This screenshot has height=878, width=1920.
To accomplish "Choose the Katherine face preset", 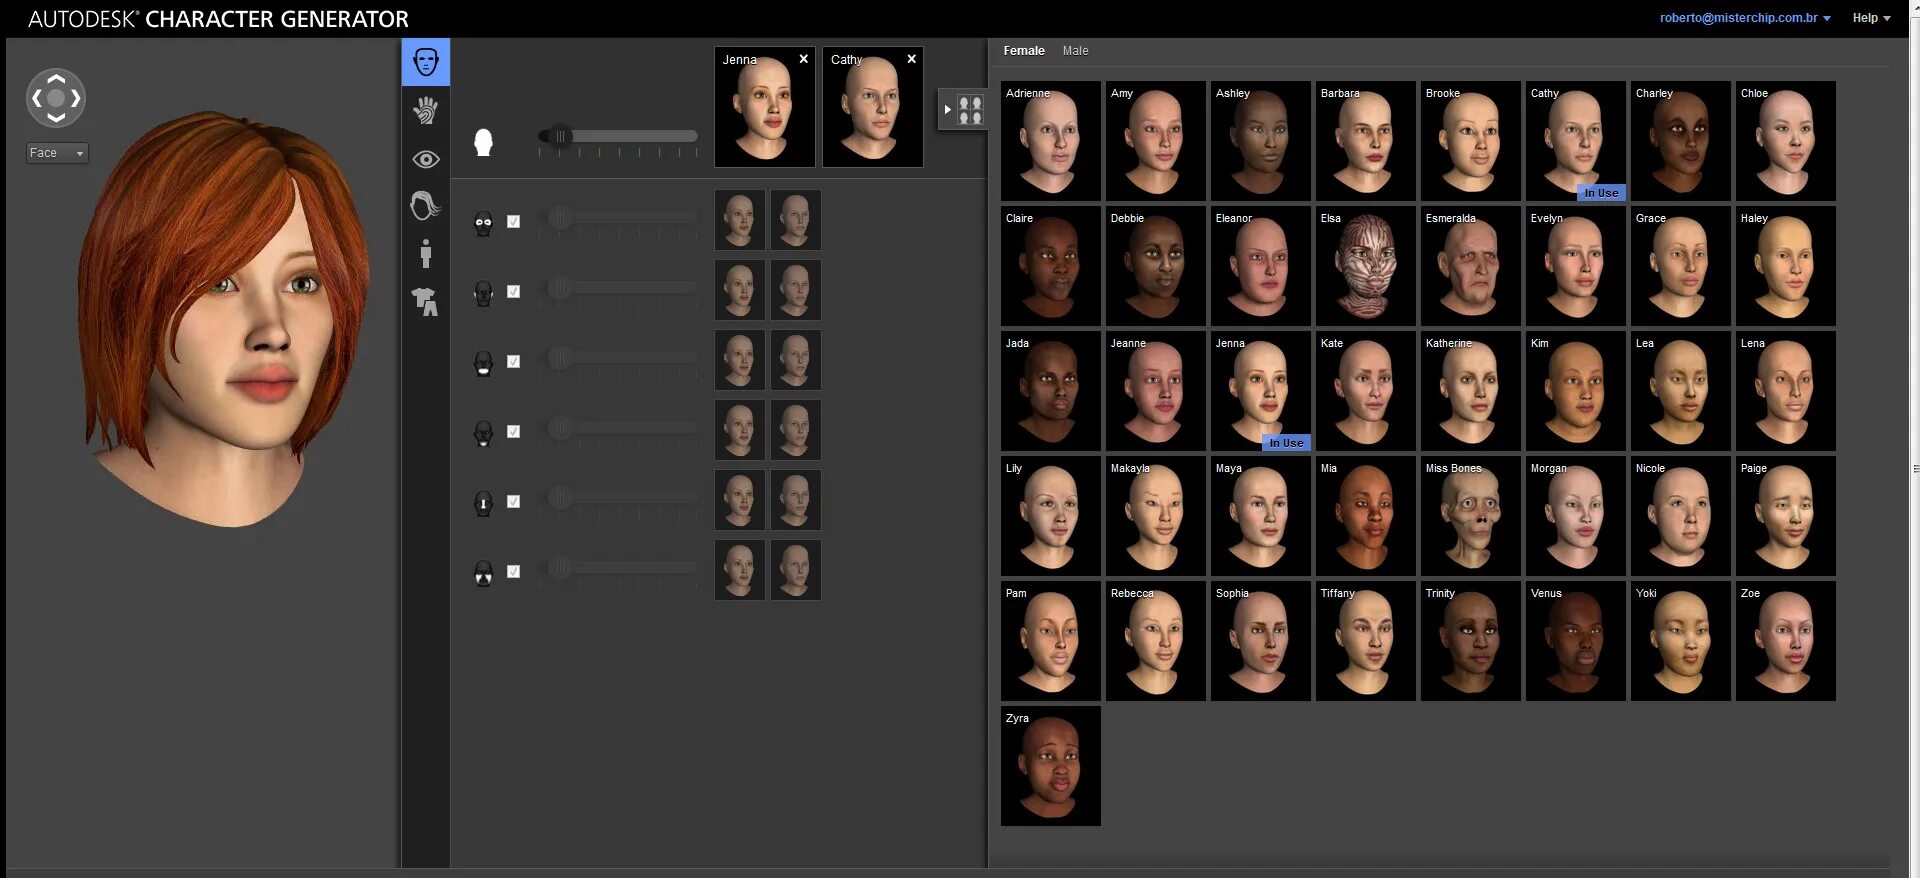I will (x=1471, y=391).
